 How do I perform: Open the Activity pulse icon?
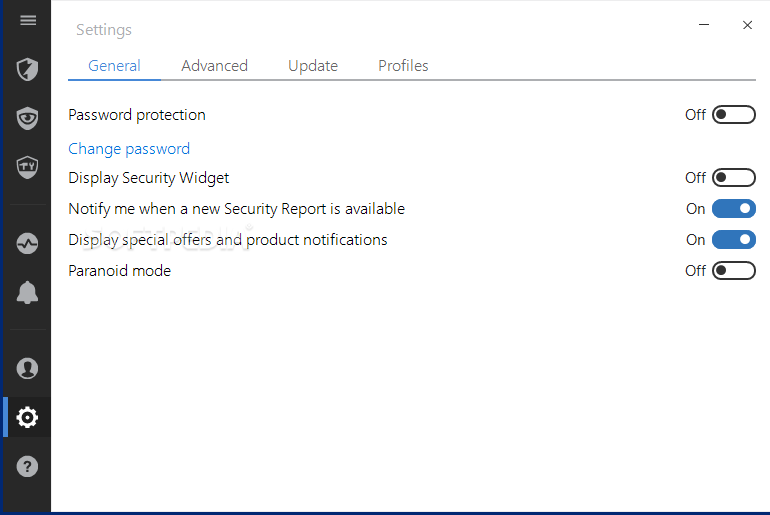(x=28, y=244)
